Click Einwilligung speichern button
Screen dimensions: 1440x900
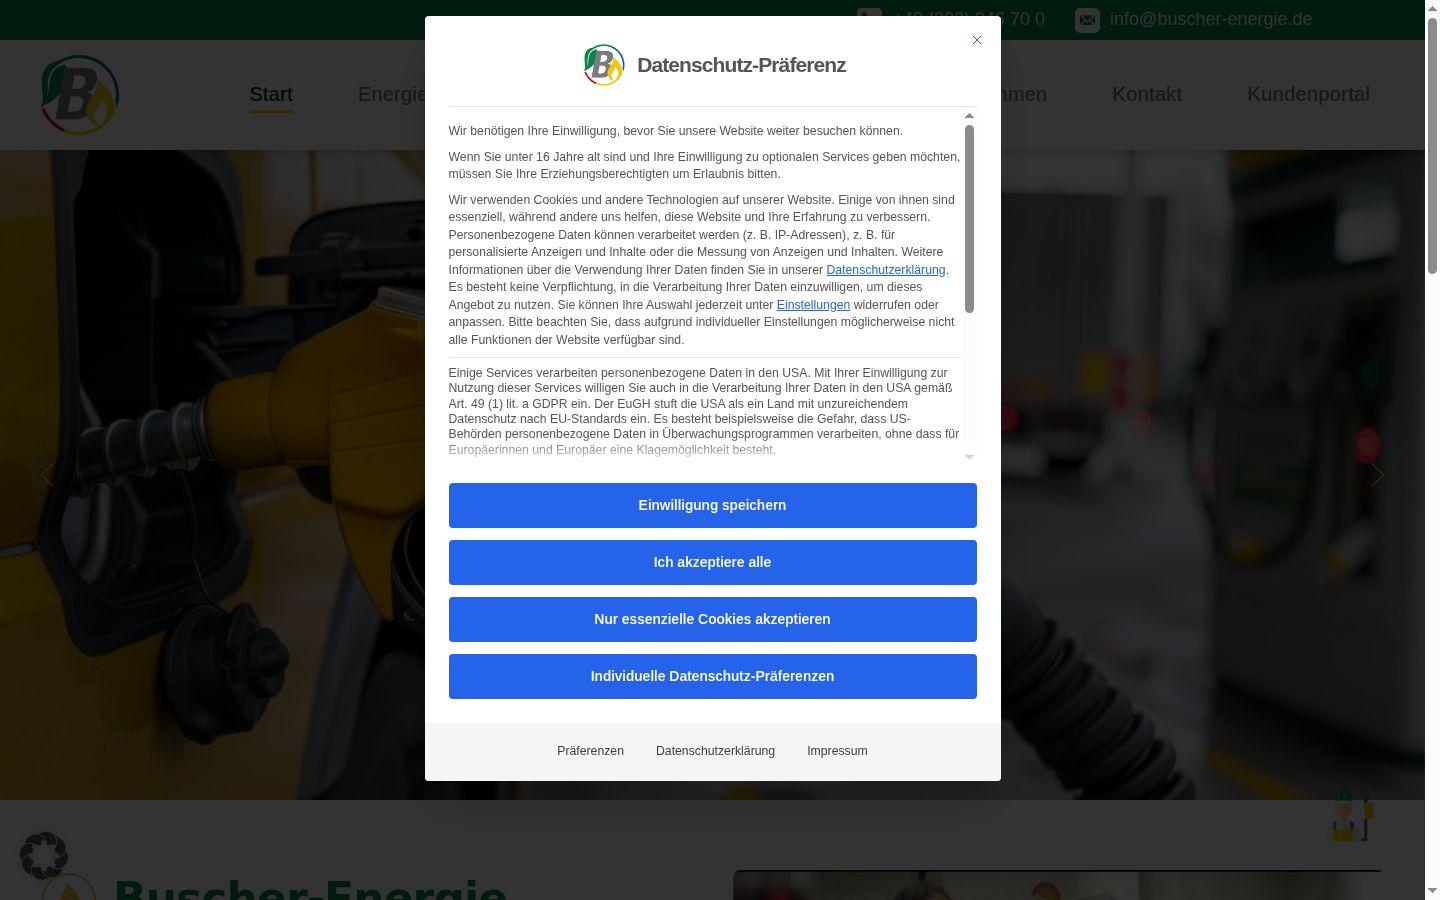712,505
